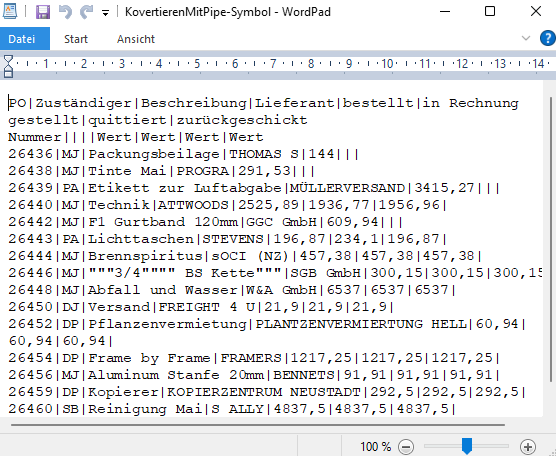
Task: Click the word 'Zuständiger' in the header line
Action: (x=83, y=103)
